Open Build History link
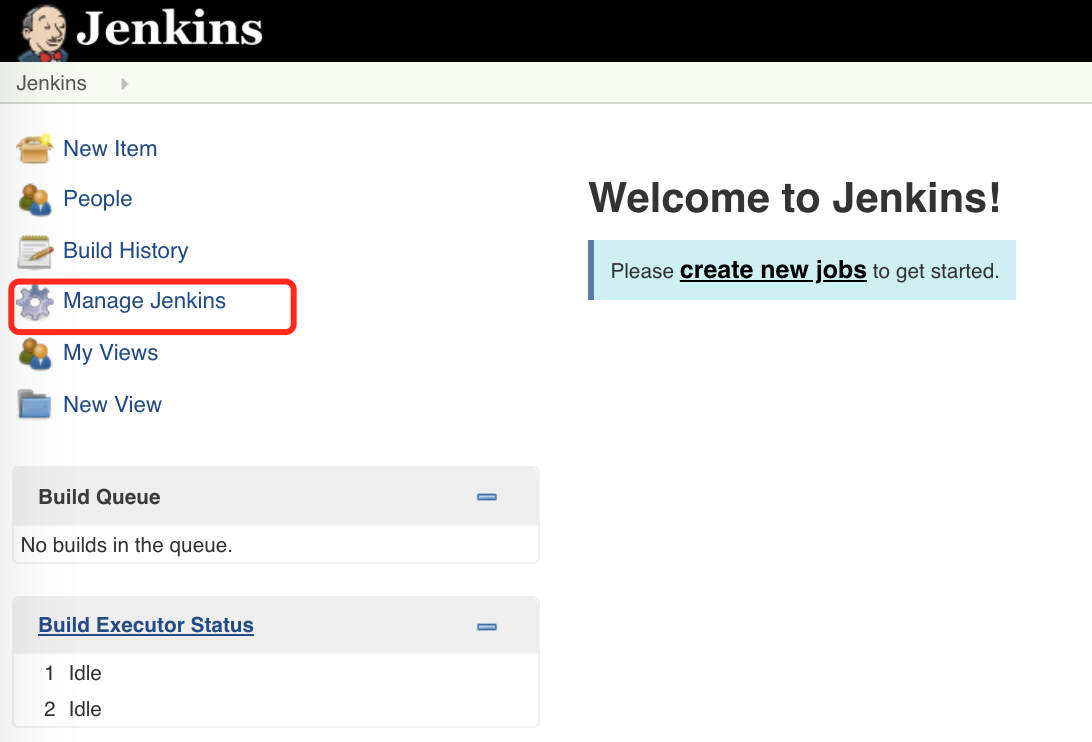The image size is (1092, 742). [x=125, y=250]
